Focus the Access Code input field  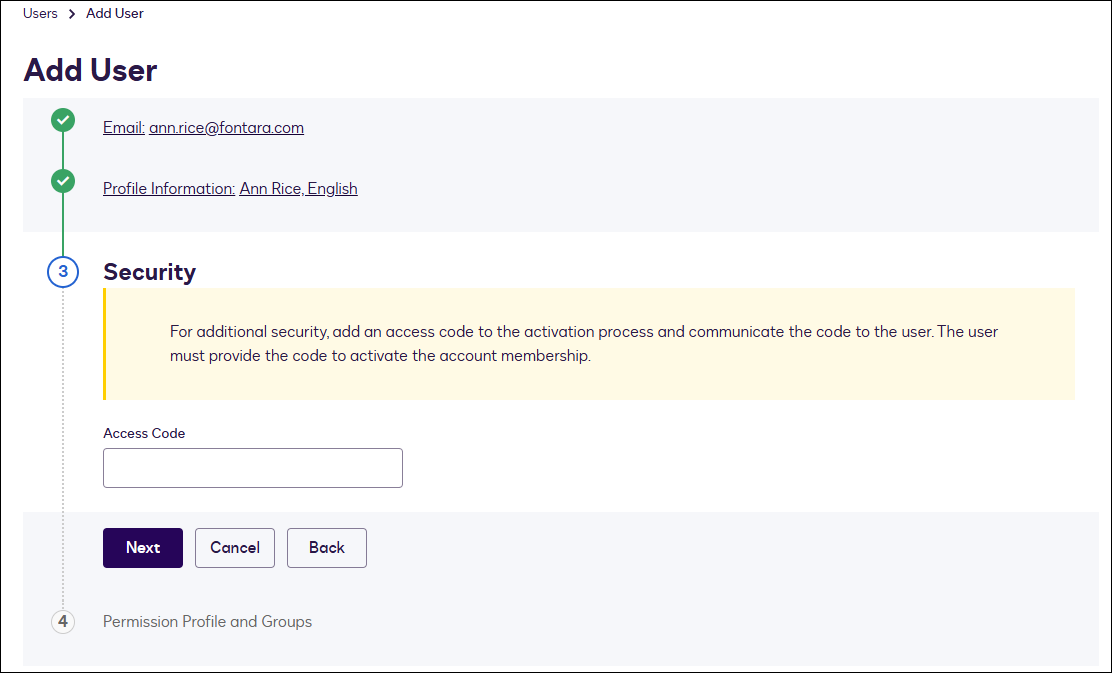[x=252, y=468]
